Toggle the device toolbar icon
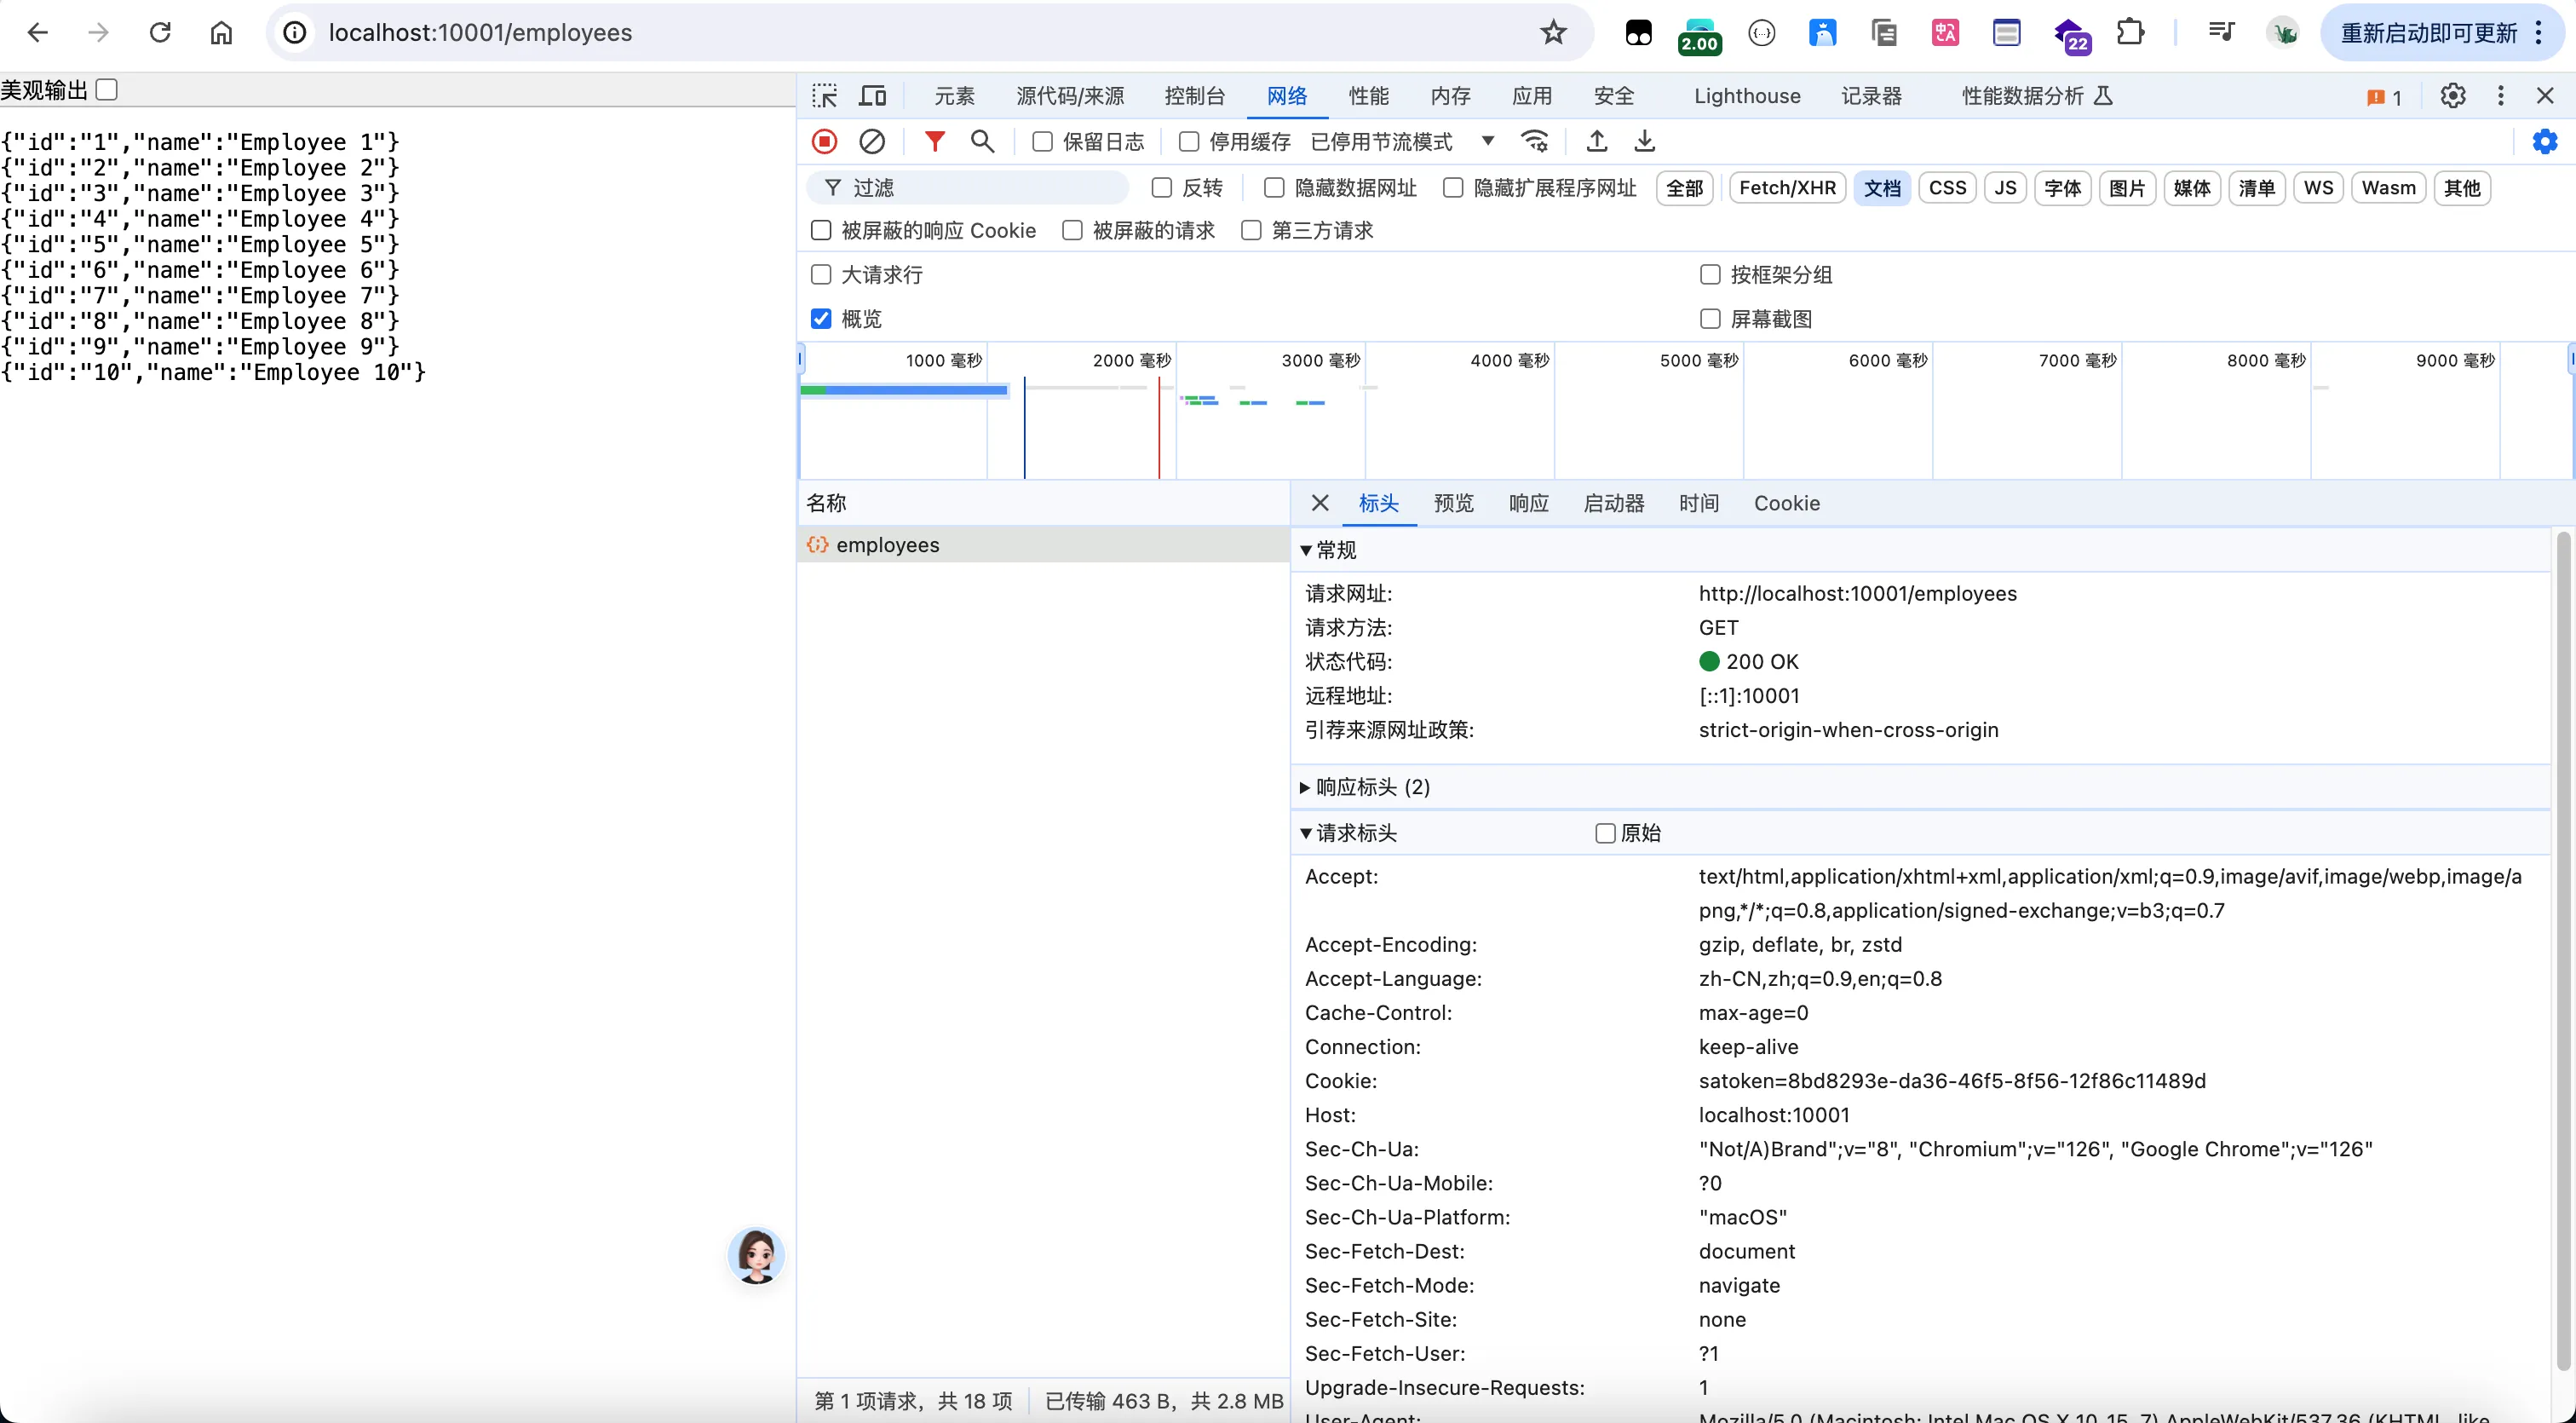Image resolution: width=2576 pixels, height=1423 pixels. point(873,96)
